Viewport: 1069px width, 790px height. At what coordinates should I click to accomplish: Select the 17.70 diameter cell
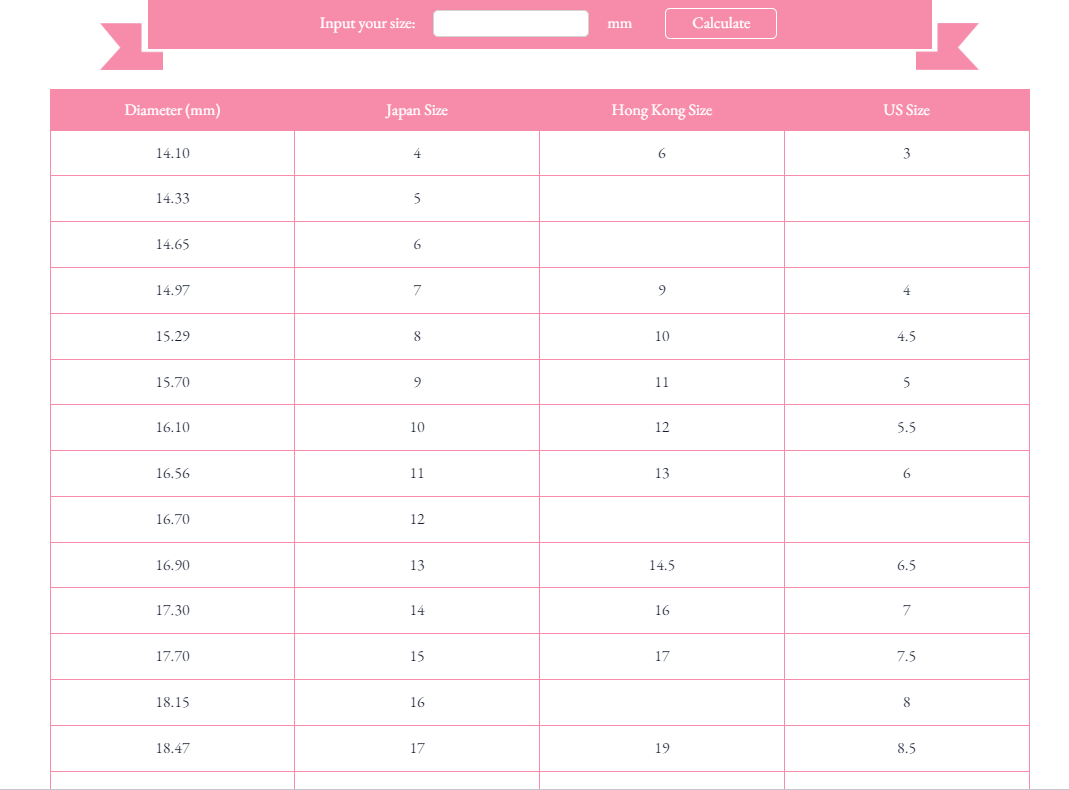(172, 656)
